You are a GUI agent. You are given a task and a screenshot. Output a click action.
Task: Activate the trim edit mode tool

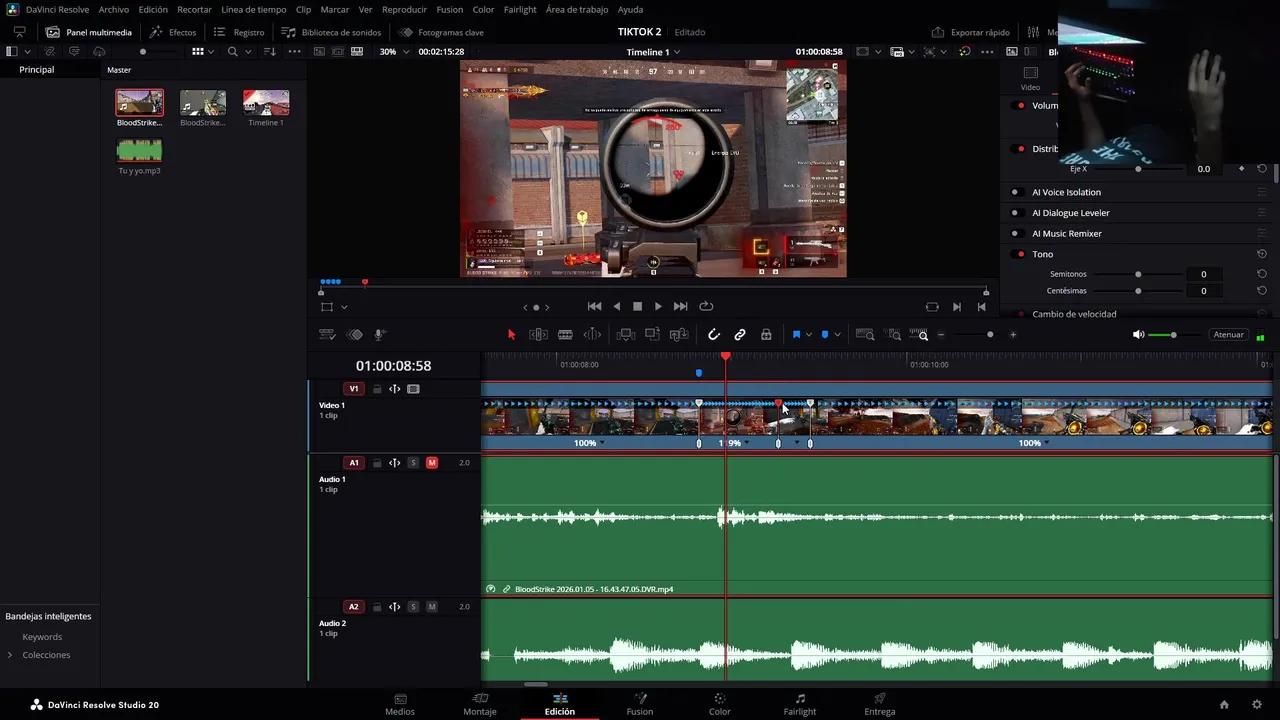pyautogui.click(x=538, y=335)
